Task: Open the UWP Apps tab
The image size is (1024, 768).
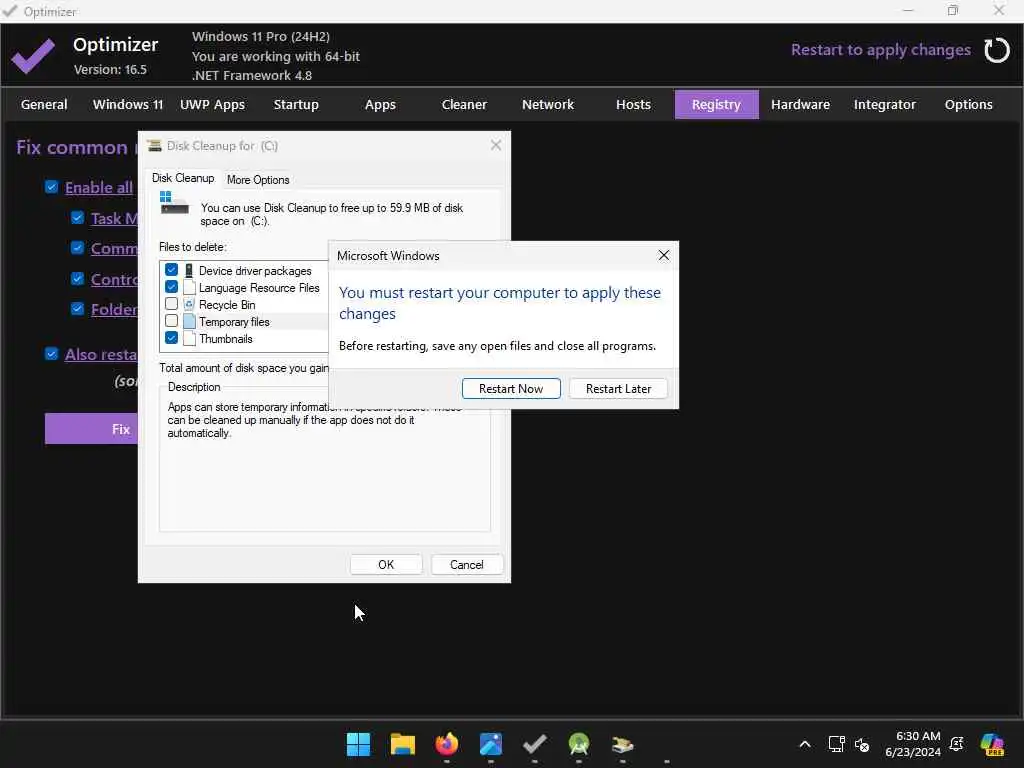Action: click(x=212, y=104)
